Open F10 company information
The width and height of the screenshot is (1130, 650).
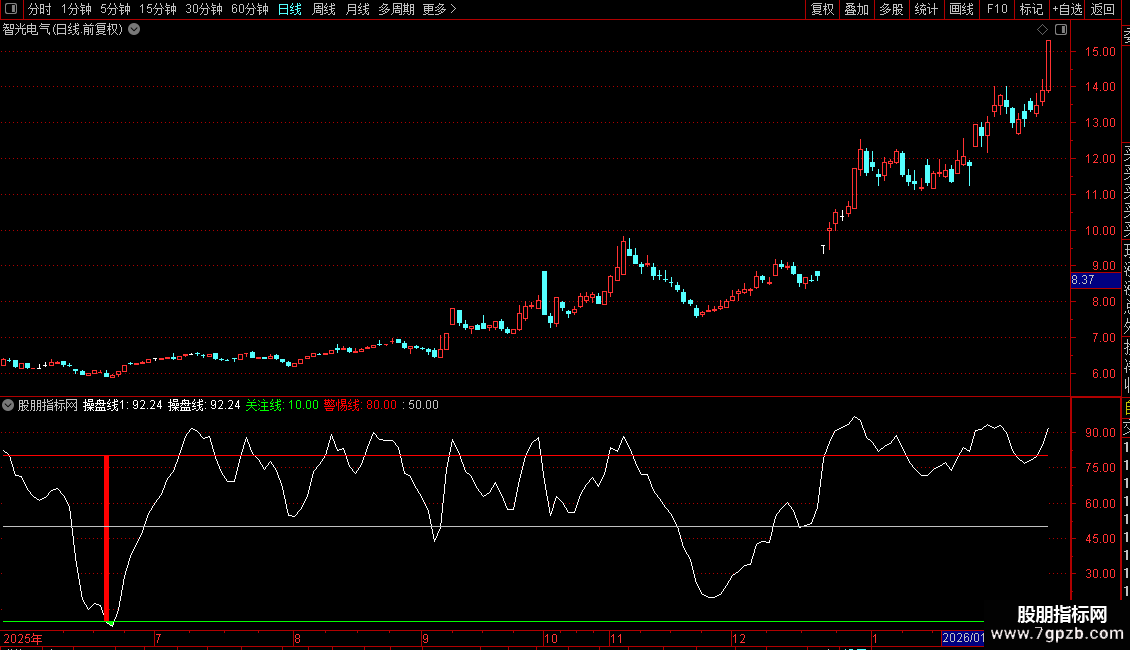point(997,9)
